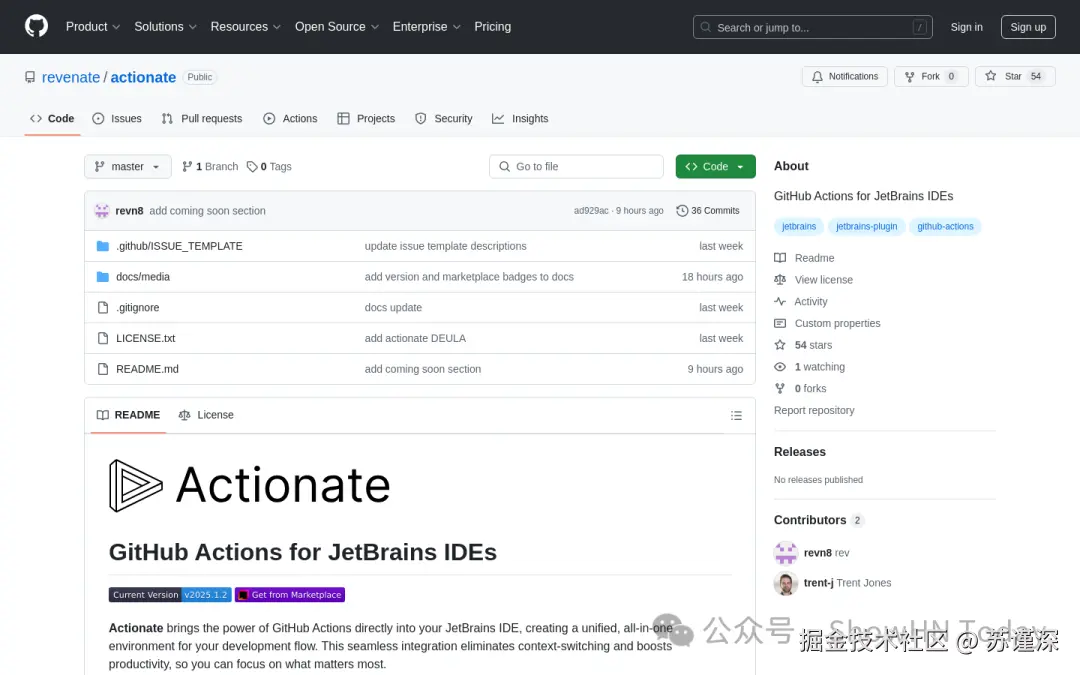Expand the Solutions menu
Screen dimensions: 1080x675
coord(165,27)
